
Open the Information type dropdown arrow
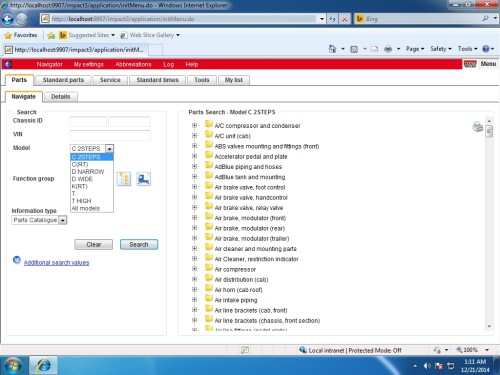[x=63, y=220]
